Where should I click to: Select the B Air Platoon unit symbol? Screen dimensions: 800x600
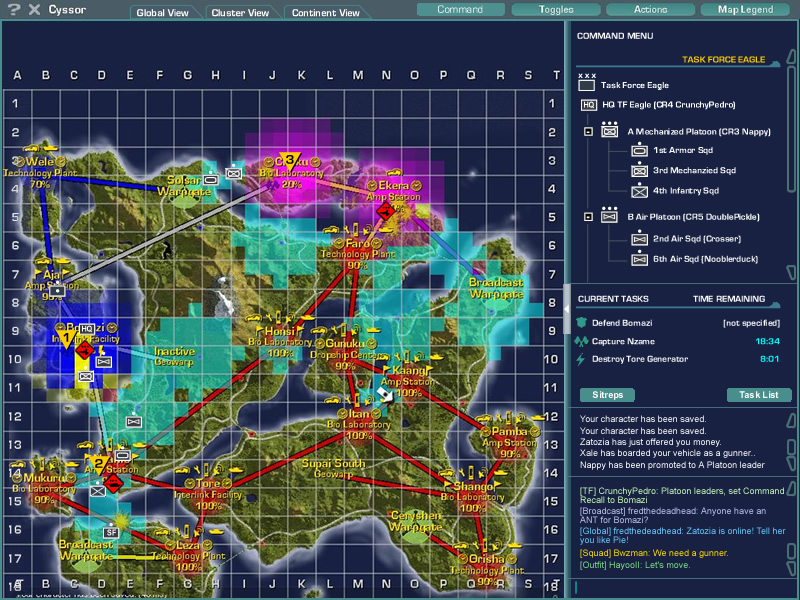pyautogui.click(x=609, y=215)
